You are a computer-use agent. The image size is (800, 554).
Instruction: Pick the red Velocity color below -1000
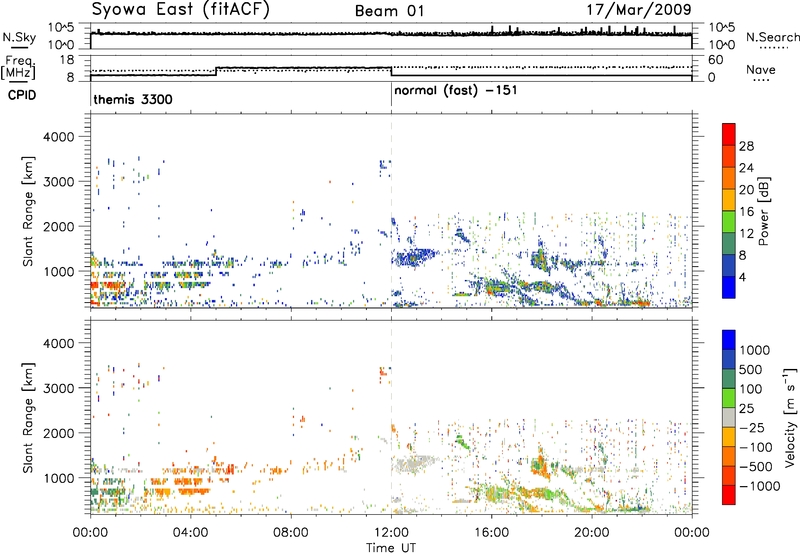[x=729, y=495]
